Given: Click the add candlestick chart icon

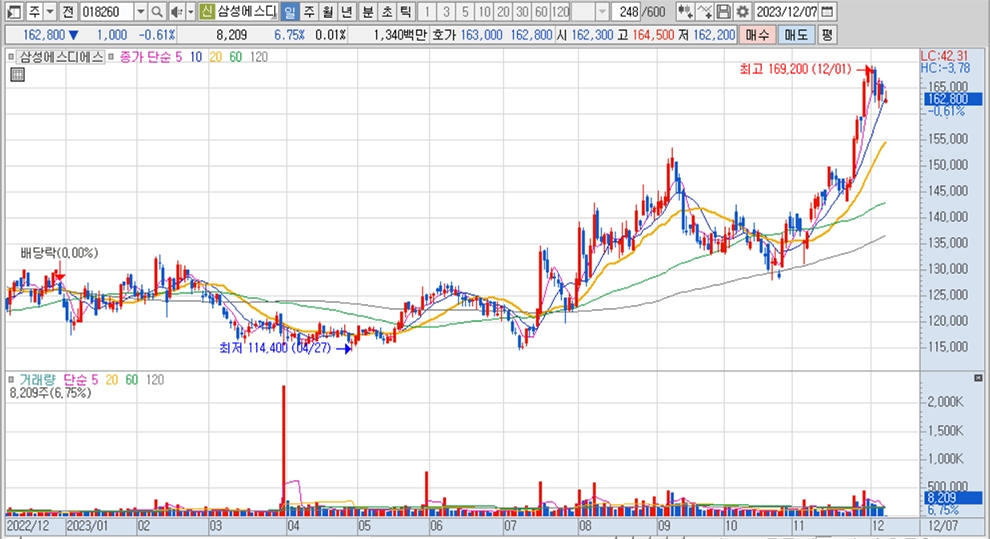Looking at the screenshot, I should (684, 11).
